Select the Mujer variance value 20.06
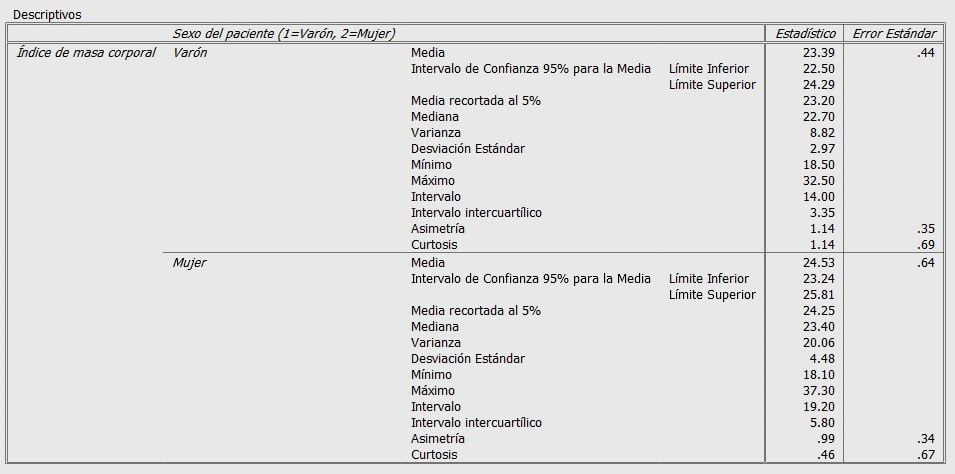955x474 pixels. pyautogui.click(x=818, y=343)
